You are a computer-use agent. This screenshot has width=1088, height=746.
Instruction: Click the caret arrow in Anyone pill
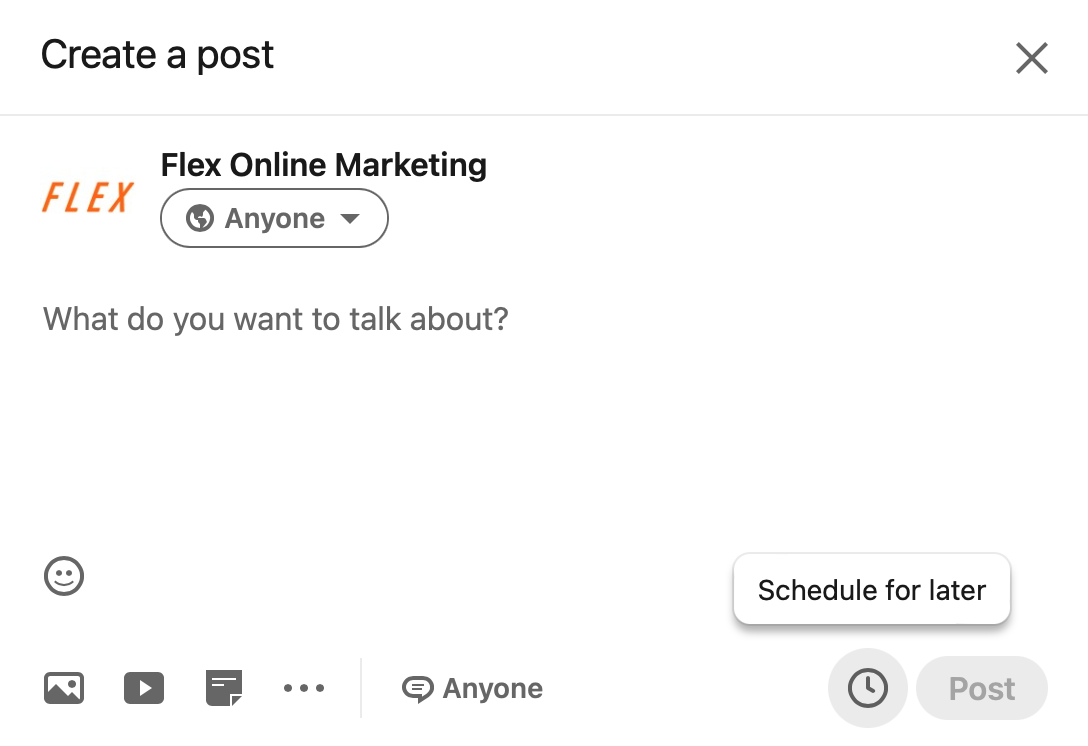click(x=350, y=219)
